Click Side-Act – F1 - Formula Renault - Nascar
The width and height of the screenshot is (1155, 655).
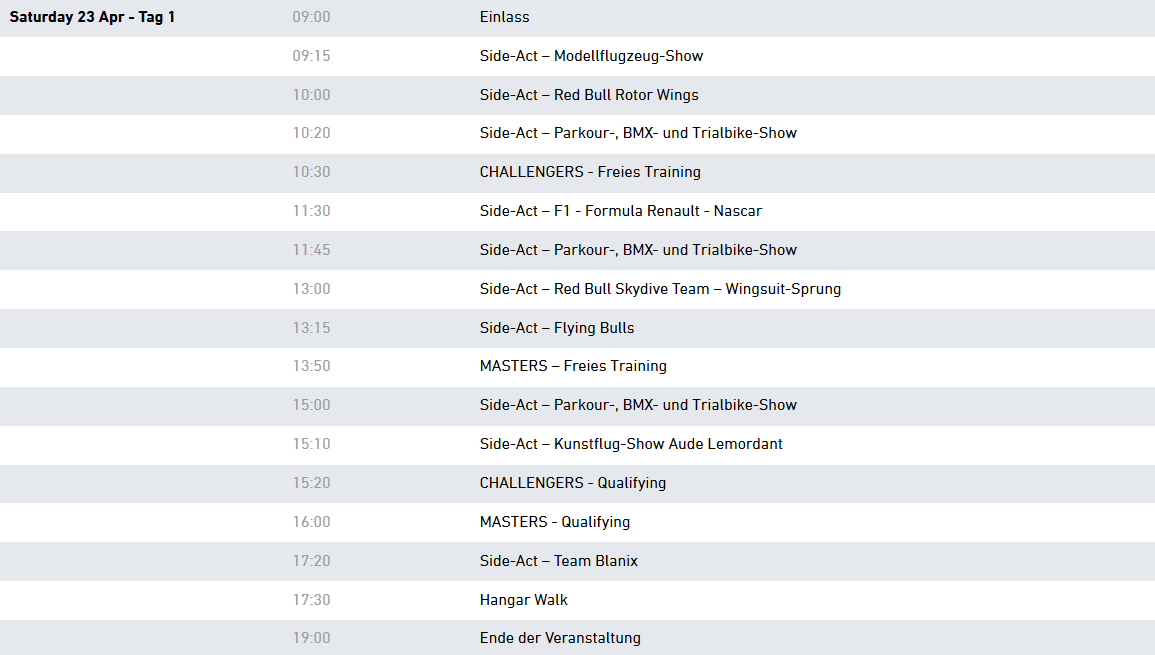(621, 211)
